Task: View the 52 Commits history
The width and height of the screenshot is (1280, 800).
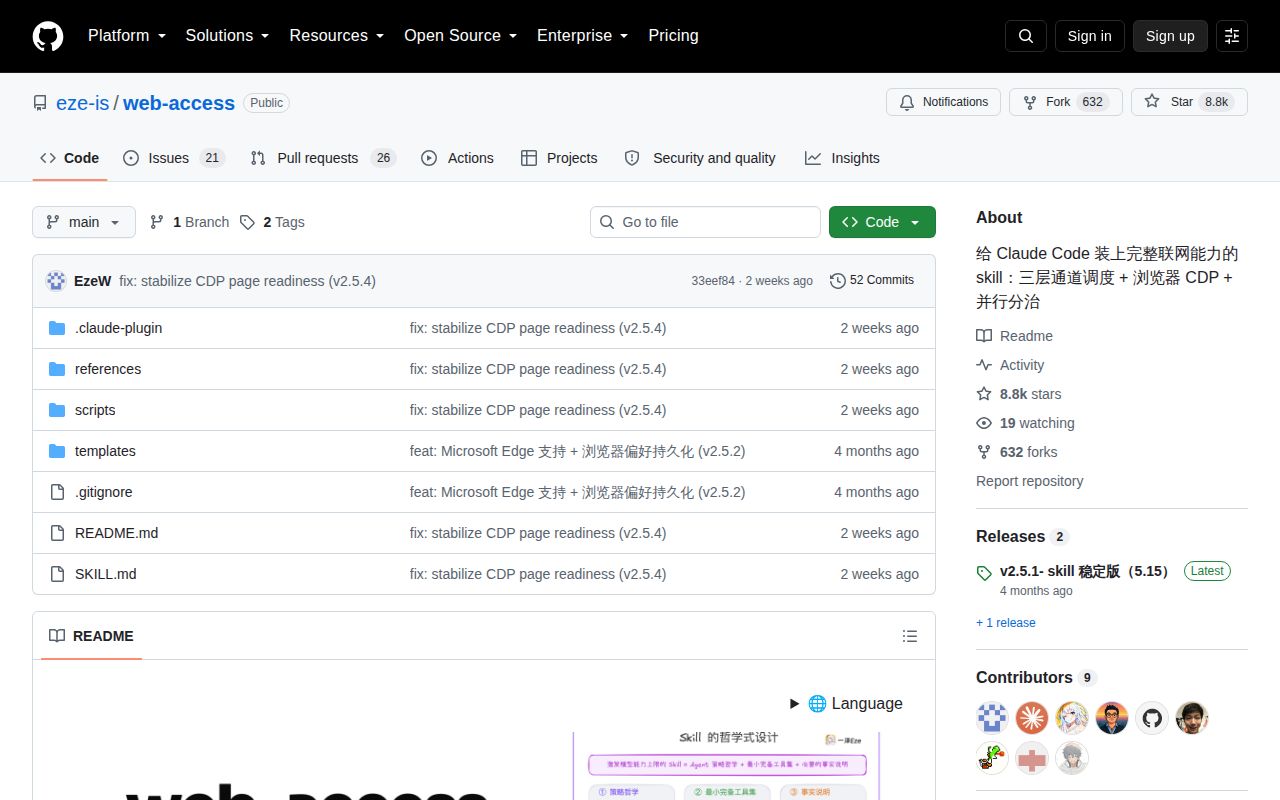Action: [x=872, y=281]
